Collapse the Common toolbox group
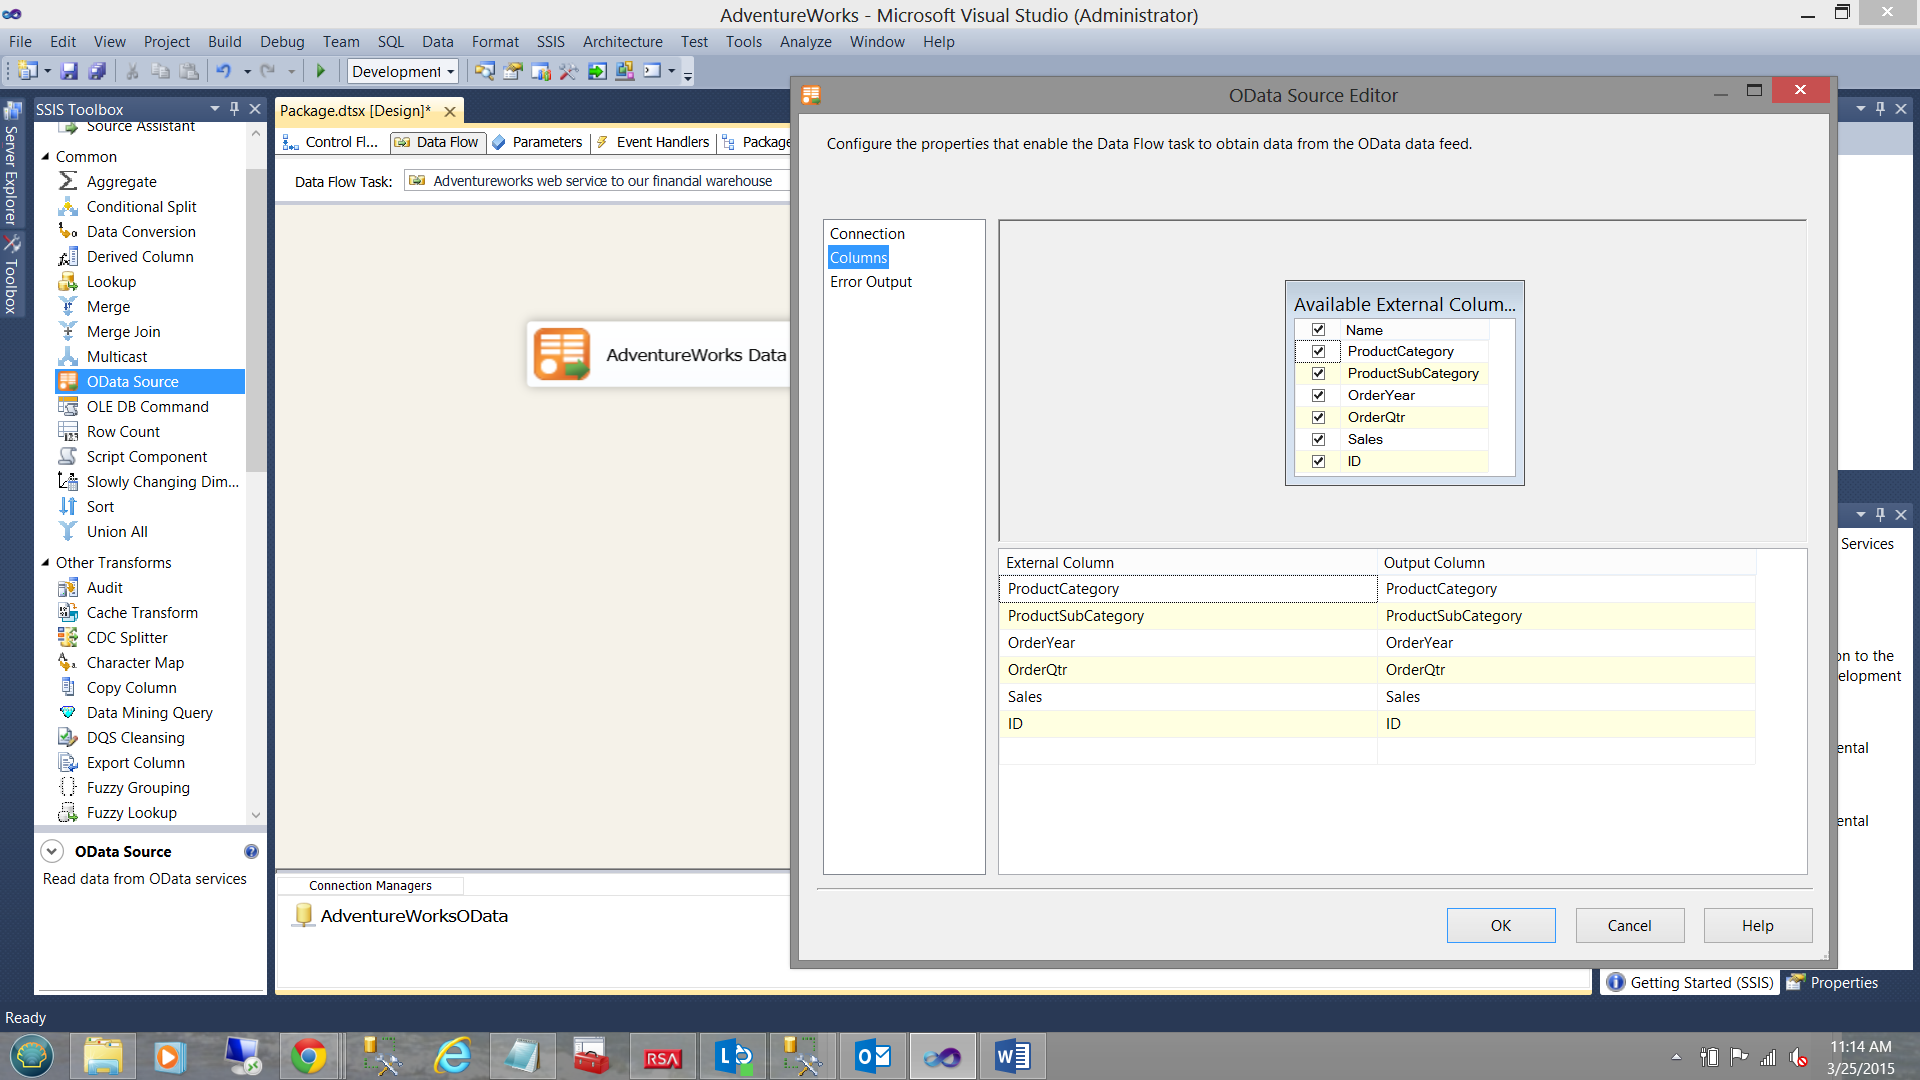The width and height of the screenshot is (1920, 1080). pyautogui.click(x=45, y=157)
